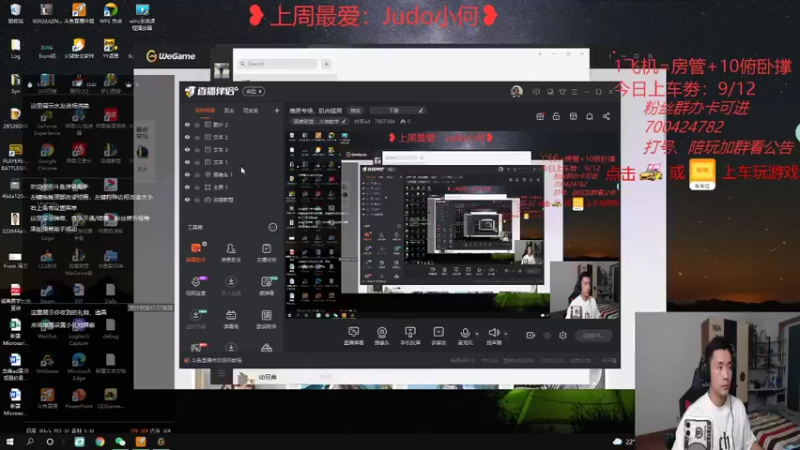
Task: Open Chrome from the taskbar
Action: tap(100, 442)
